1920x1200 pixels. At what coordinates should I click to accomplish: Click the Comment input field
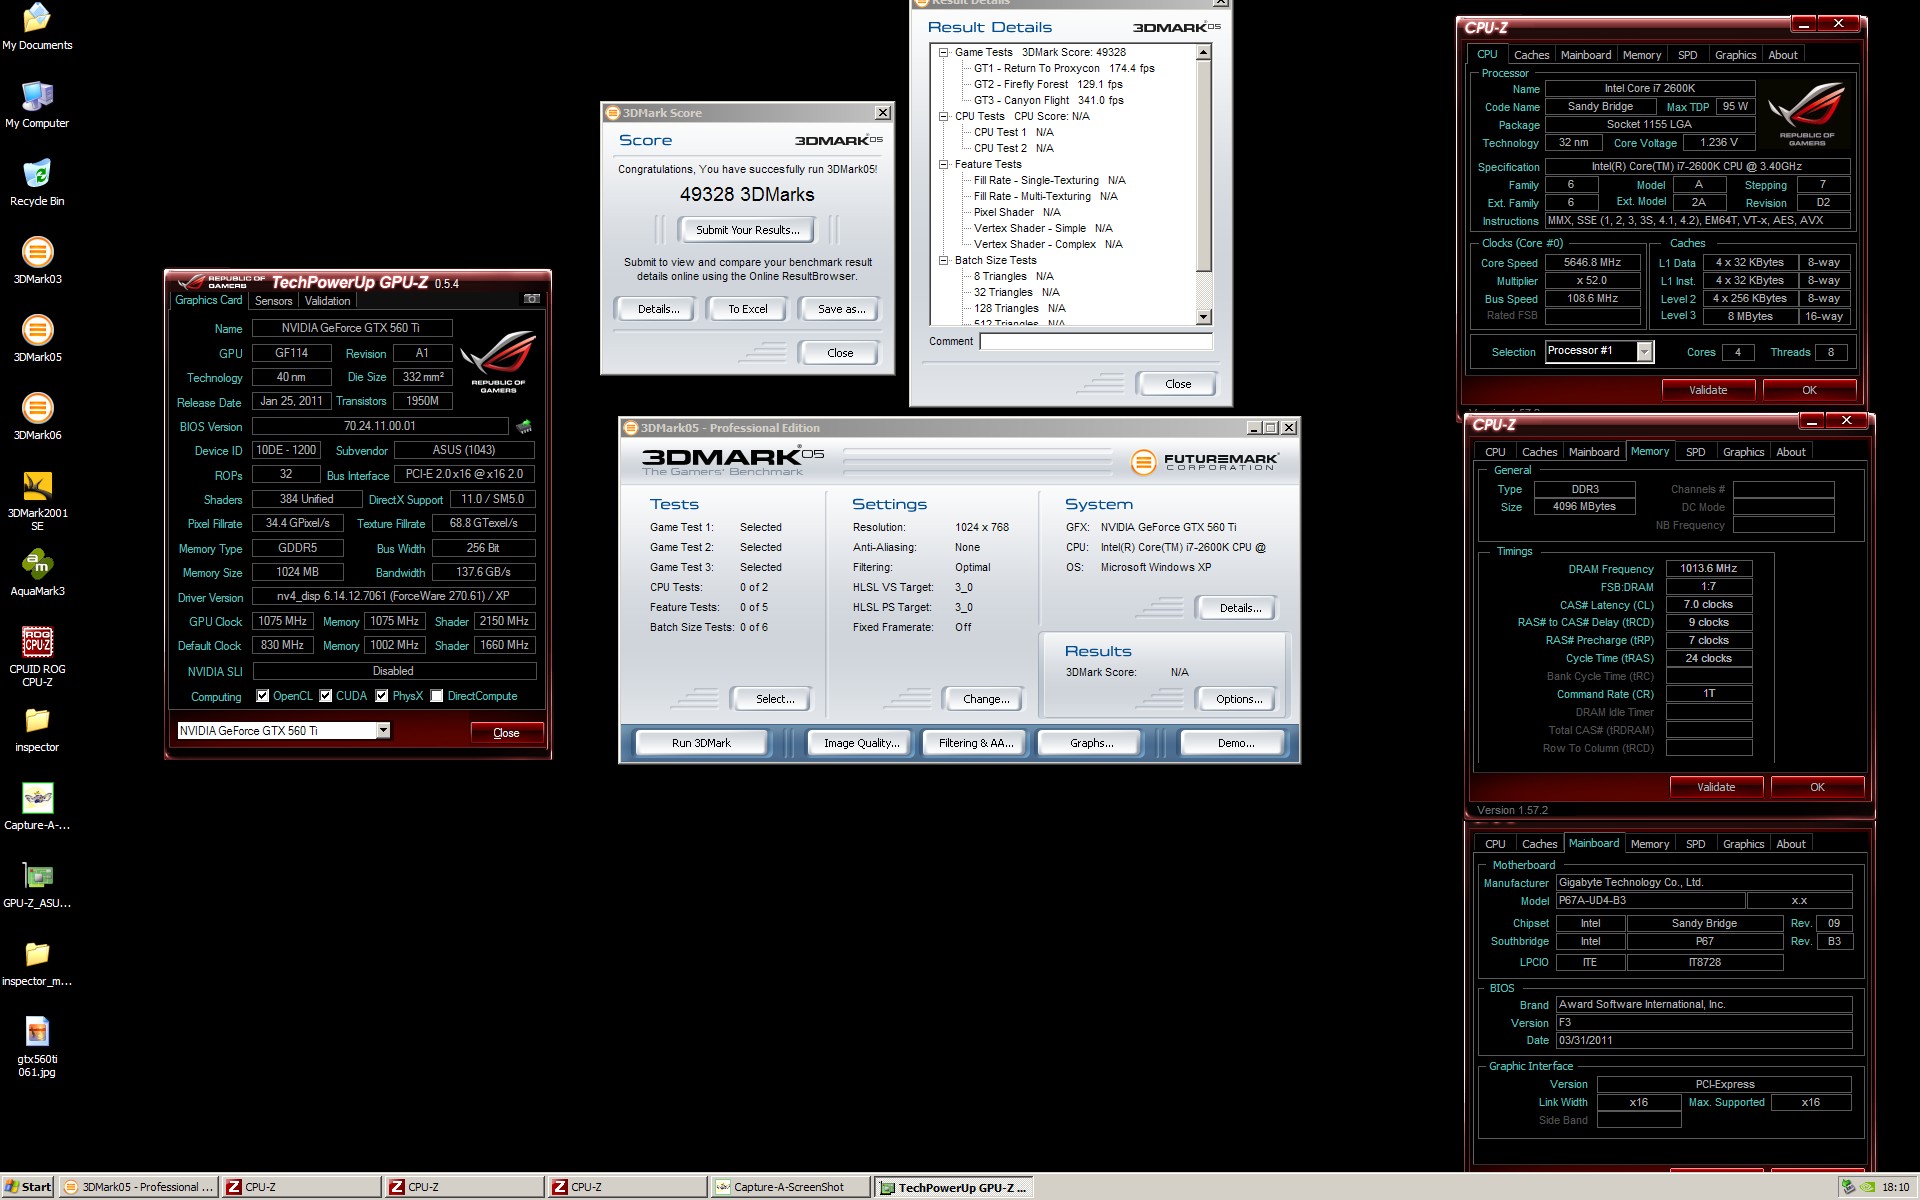click(1096, 341)
